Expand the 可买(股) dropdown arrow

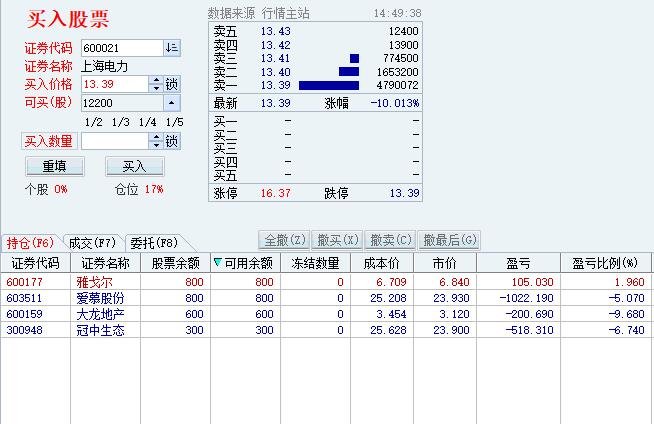[x=172, y=103]
